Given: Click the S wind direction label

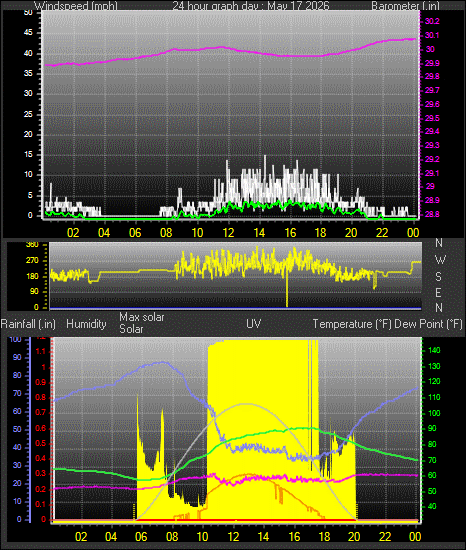Looking at the screenshot, I should coord(438,277).
